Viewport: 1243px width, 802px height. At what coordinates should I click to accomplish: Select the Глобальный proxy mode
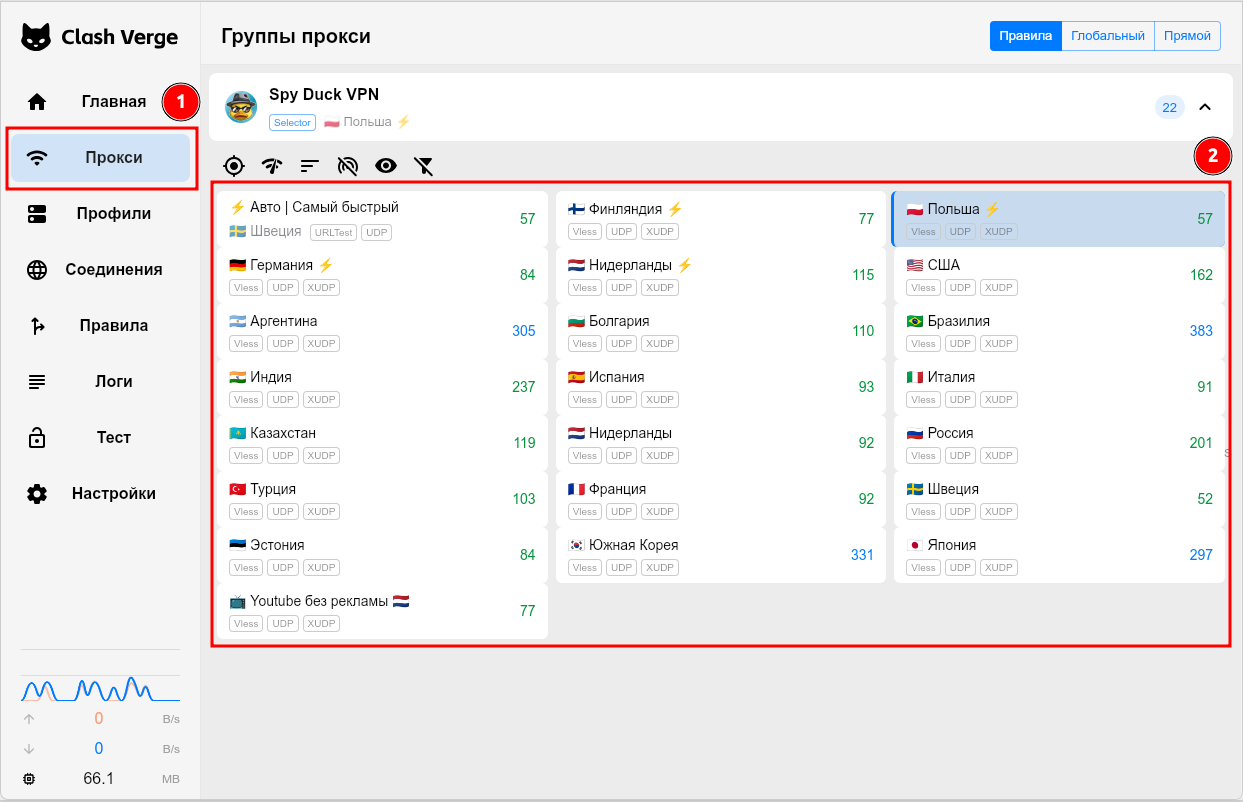(x=1107, y=35)
